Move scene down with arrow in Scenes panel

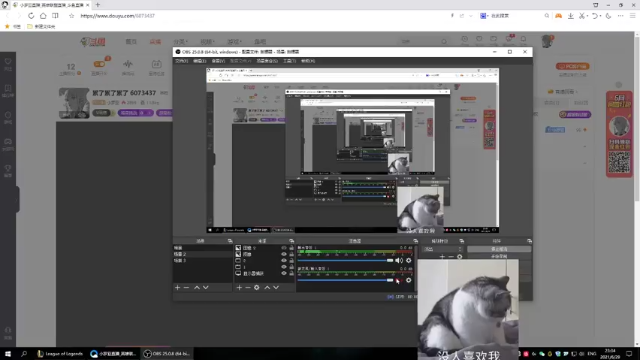206,288
